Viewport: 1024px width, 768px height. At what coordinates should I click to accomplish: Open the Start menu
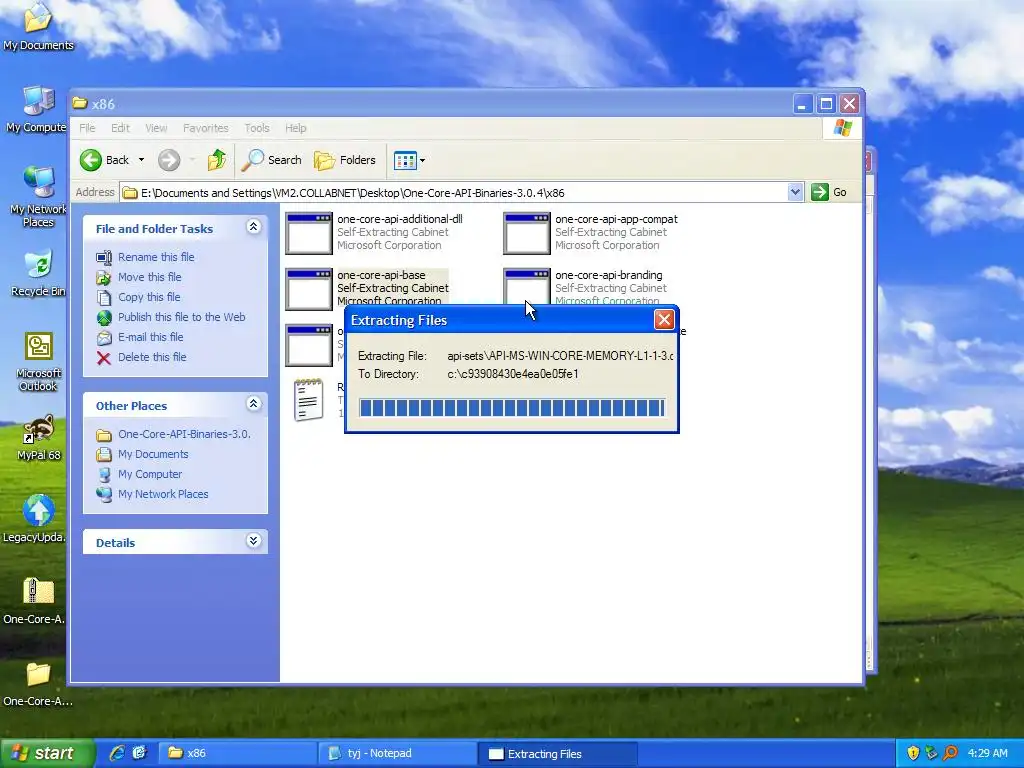click(48, 753)
